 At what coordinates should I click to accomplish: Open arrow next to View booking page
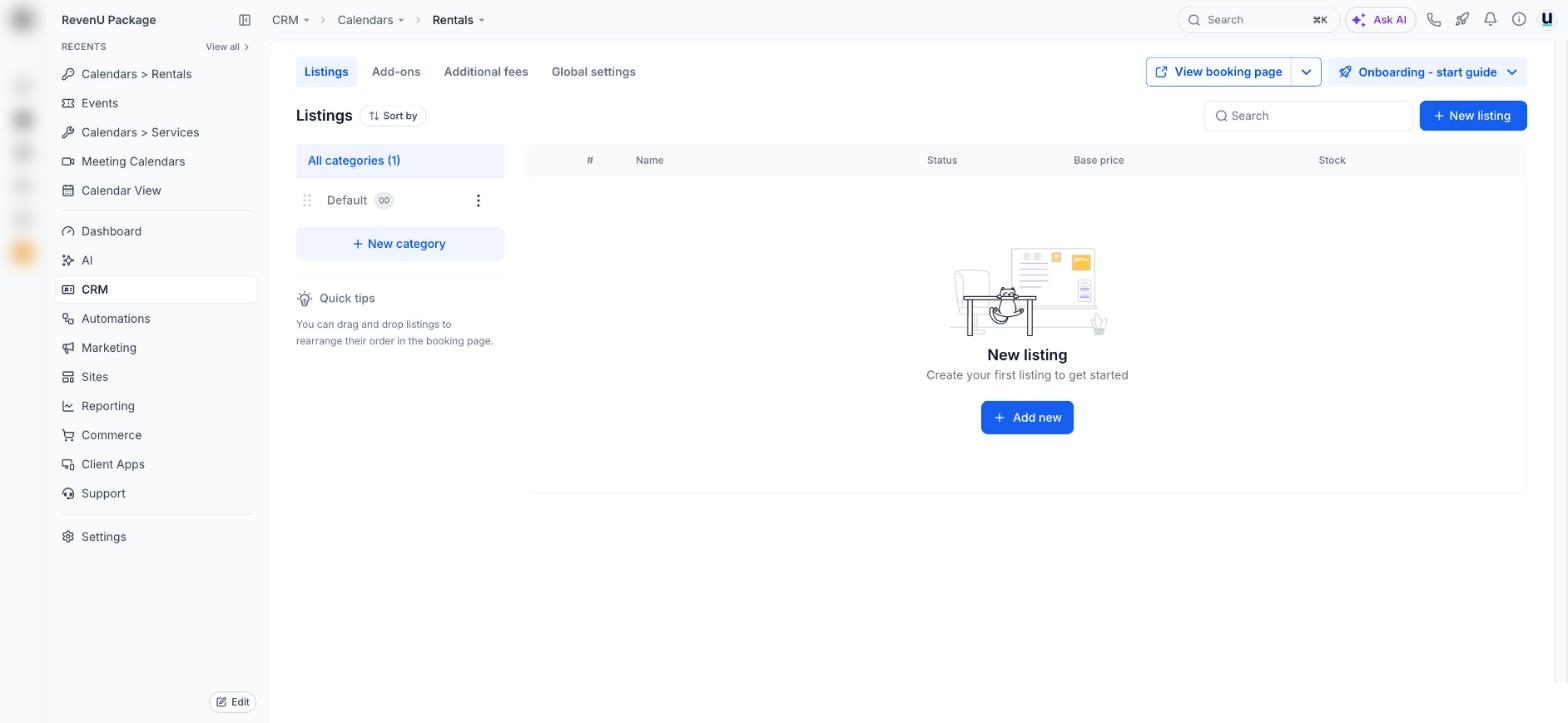pos(1306,72)
